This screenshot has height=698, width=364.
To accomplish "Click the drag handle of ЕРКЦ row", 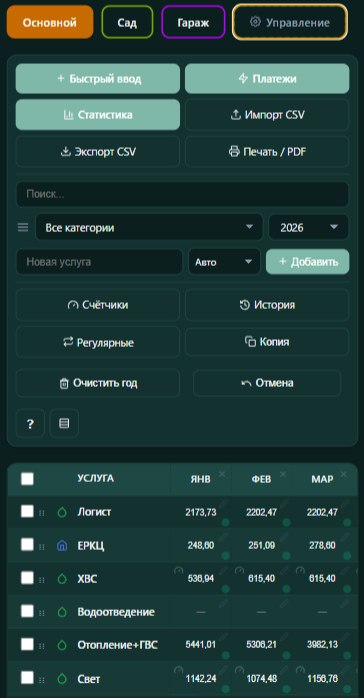I will point(42,546).
